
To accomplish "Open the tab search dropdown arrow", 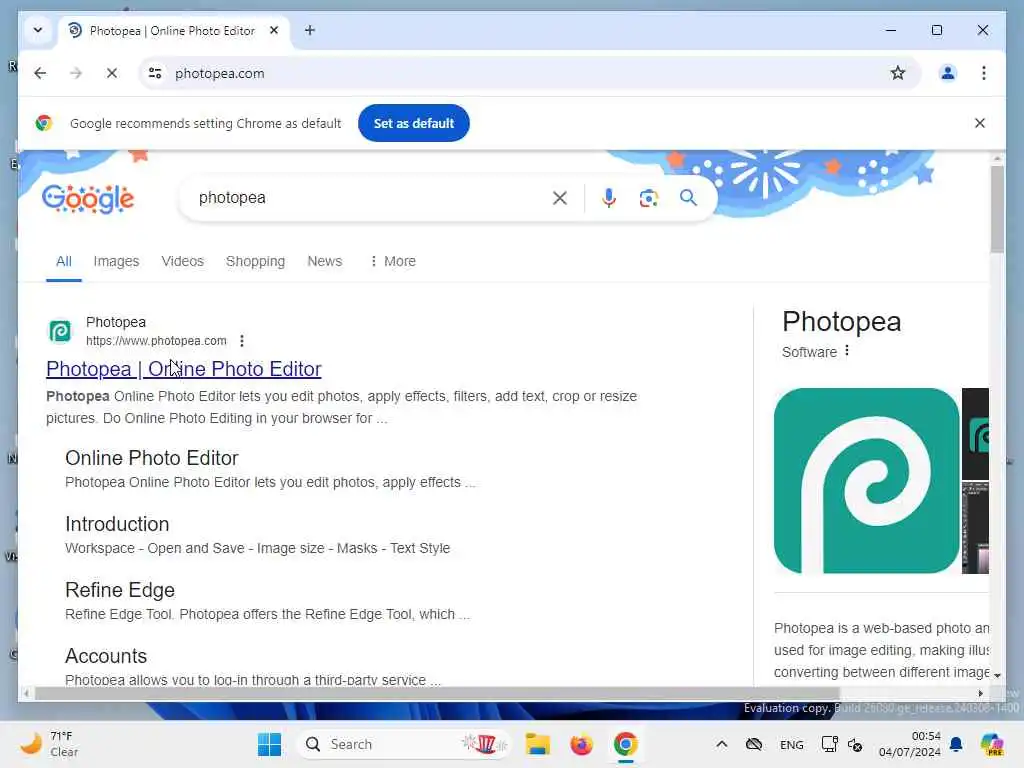I will coord(38,30).
